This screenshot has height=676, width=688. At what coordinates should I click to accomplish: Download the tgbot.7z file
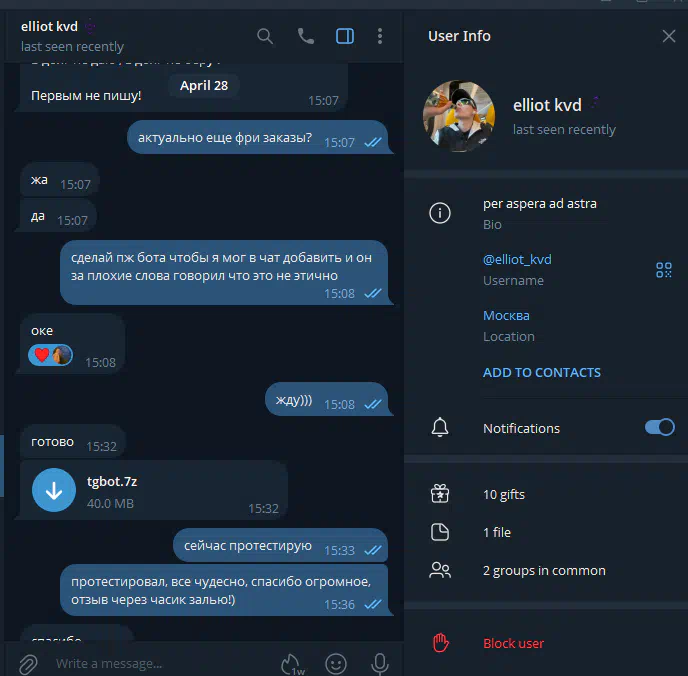(x=54, y=490)
